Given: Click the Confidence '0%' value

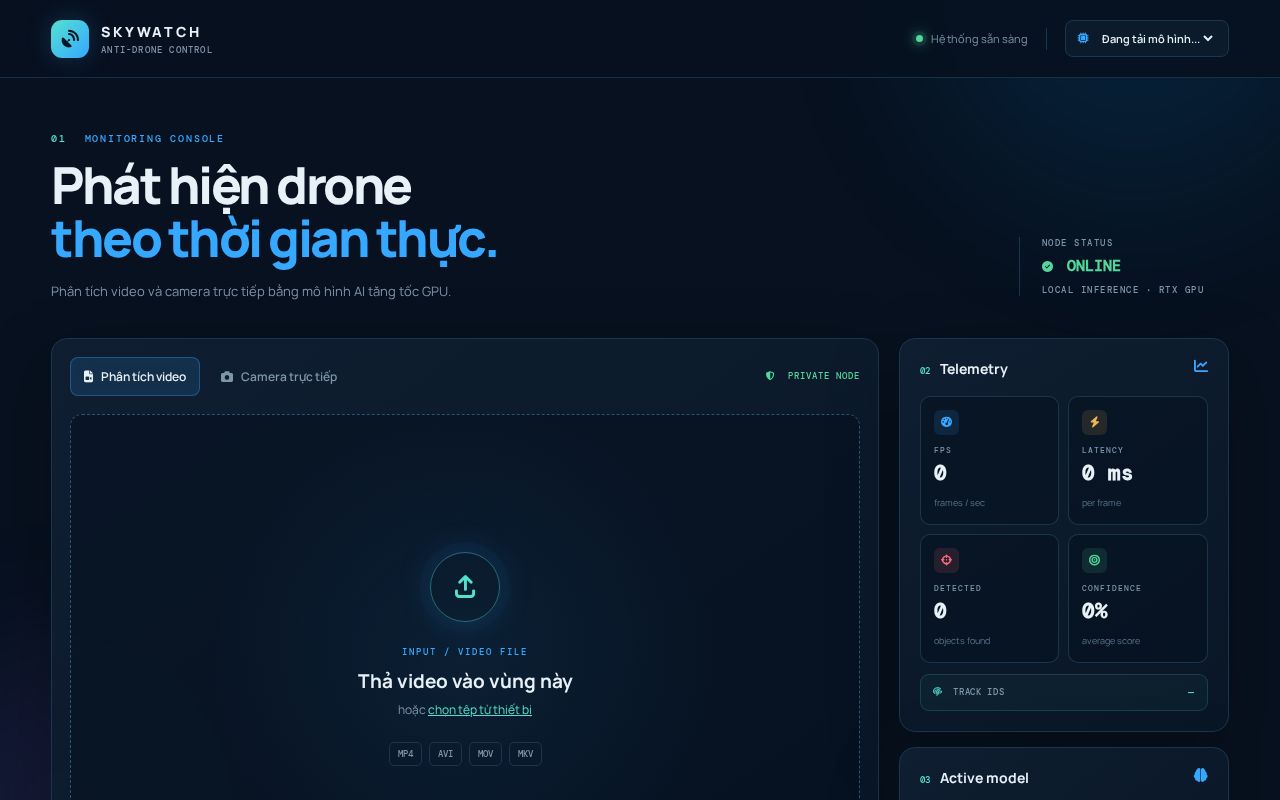Looking at the screenshot, I should click(1095, 611).
